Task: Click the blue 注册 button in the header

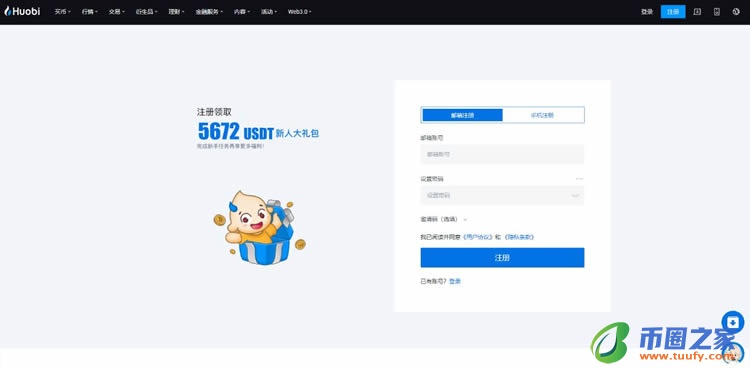Action: tap(673, 12)
